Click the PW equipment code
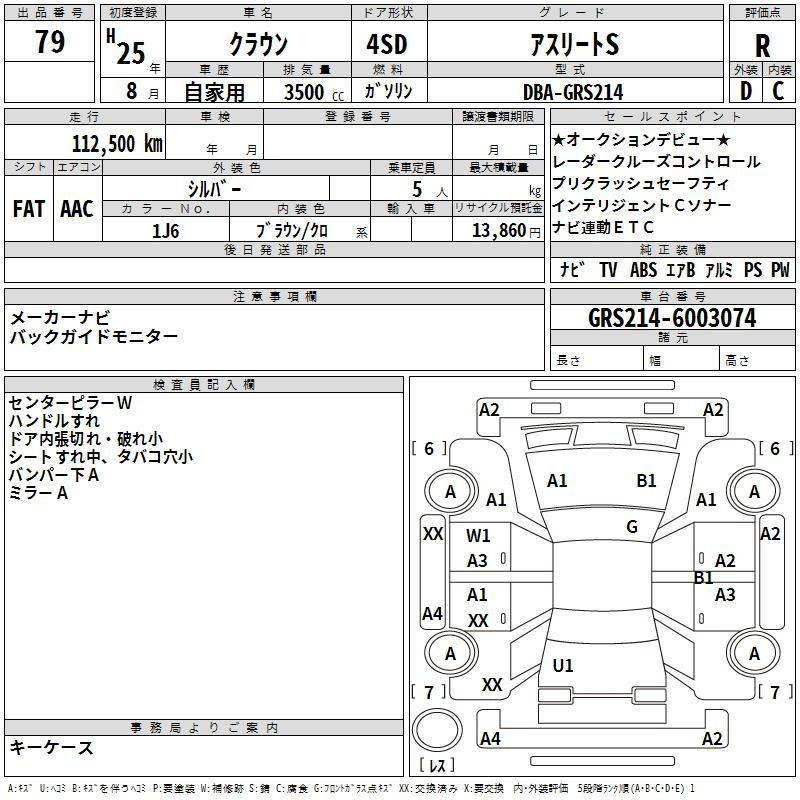 coord(780,270)
